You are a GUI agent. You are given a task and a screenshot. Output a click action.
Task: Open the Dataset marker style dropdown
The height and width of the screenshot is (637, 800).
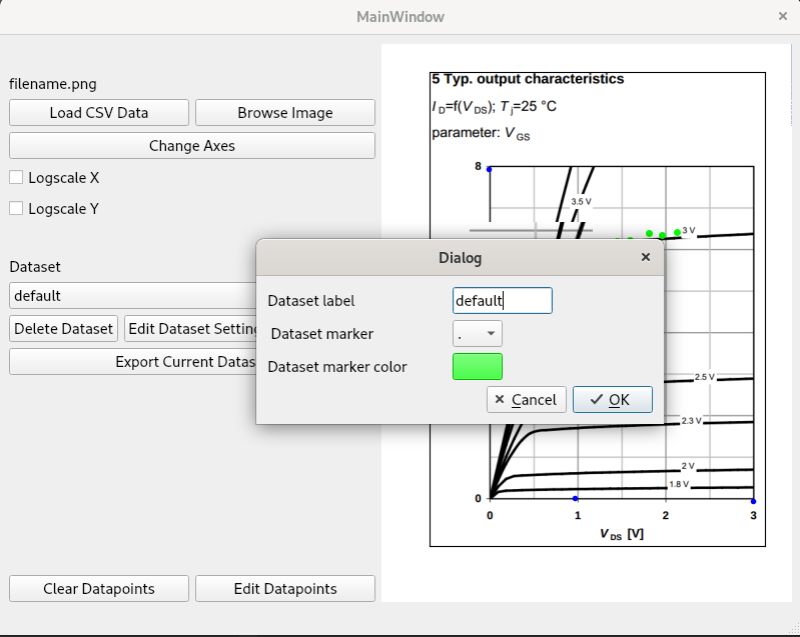(x=477, y=333)
